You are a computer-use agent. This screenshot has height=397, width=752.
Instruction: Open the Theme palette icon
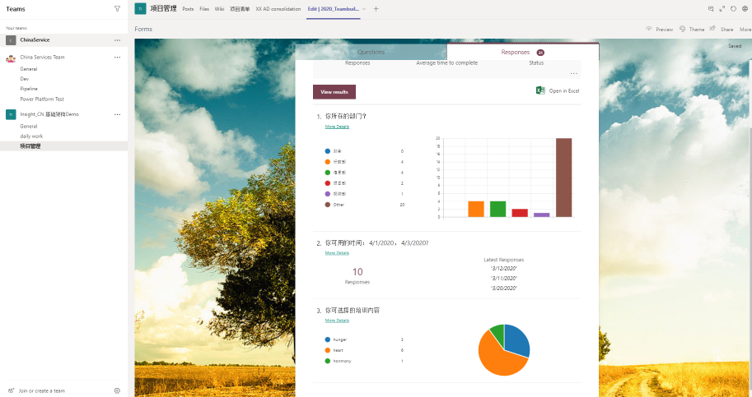(682, 29)
